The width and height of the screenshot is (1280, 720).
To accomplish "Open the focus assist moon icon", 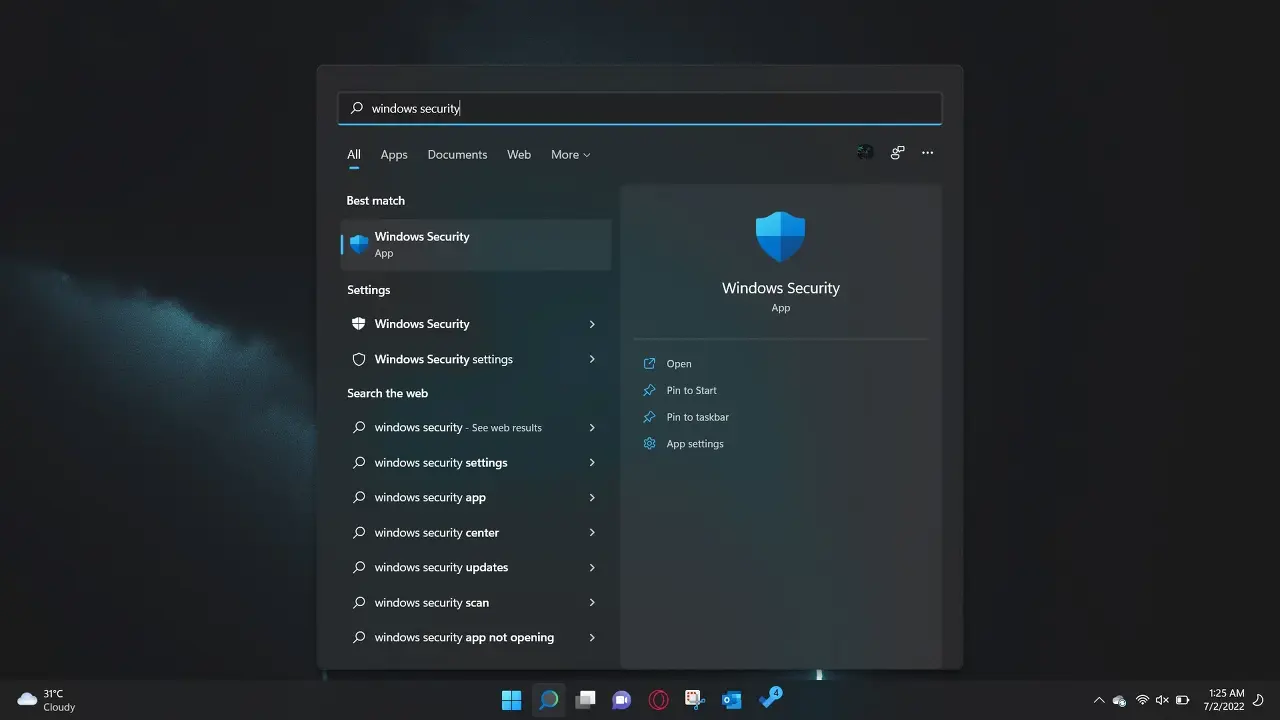I will coord(1258,700).
